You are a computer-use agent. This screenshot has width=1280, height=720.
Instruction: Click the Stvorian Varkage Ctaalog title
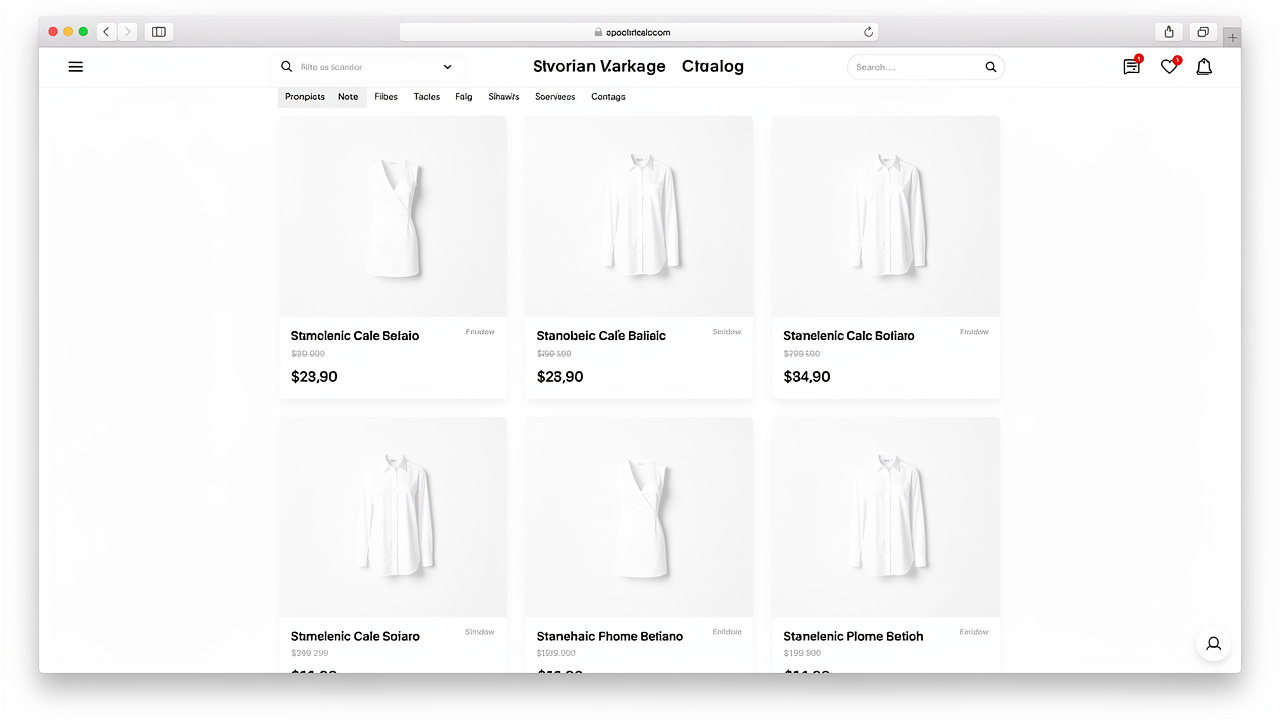[x=638, y=66]
